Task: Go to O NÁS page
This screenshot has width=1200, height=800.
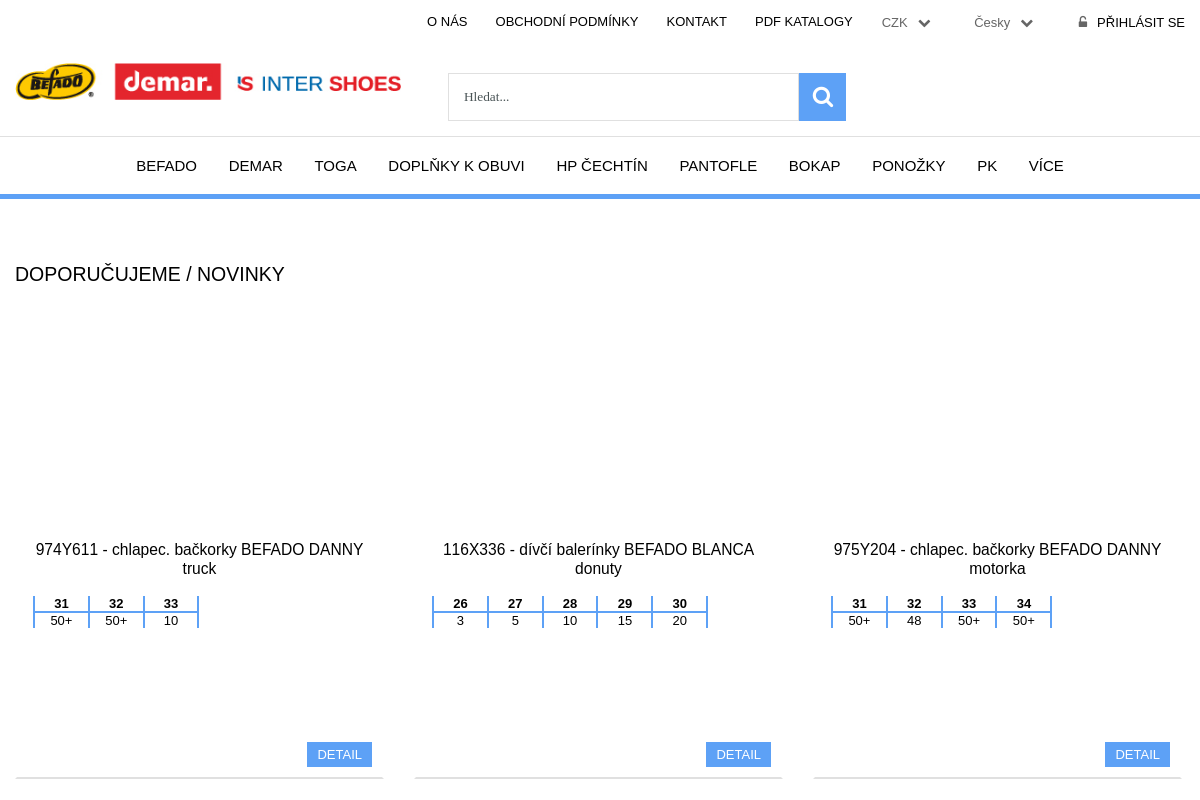Action: pos(447,22)
